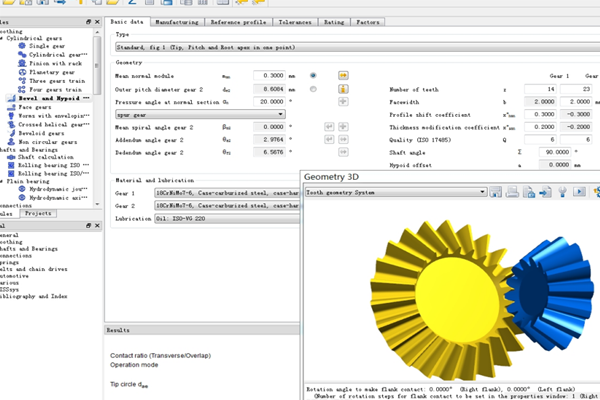Image resolution: width=600 pixels, height=400 pixels.
Task: Open the Gear 2 material dropdown
Action: pyautogui.click(x=227, y=206)
